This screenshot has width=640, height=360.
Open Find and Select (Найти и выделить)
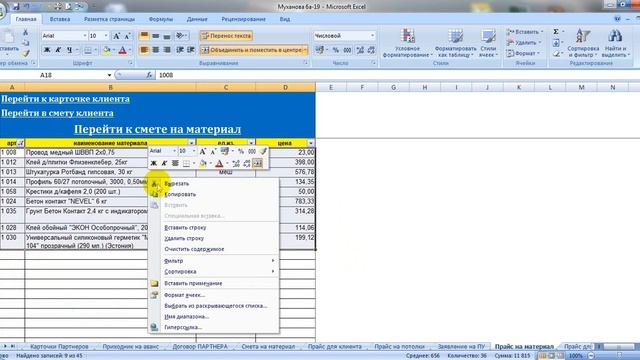[x=615, y=43]
